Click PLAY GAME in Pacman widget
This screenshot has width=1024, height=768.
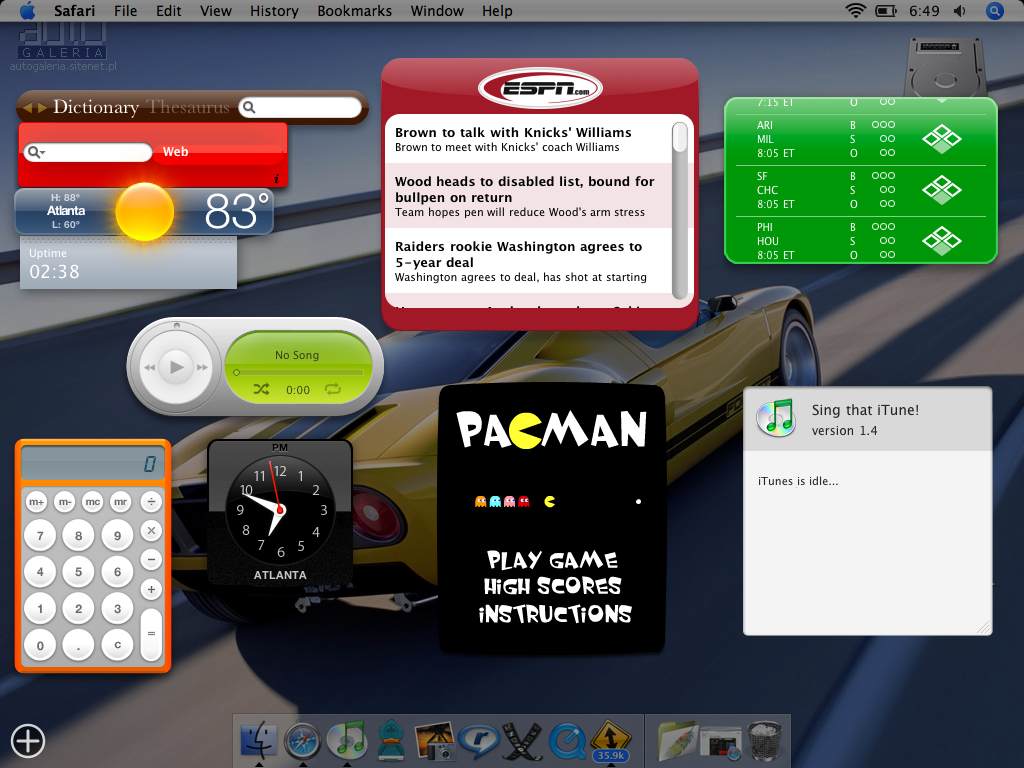552,560
